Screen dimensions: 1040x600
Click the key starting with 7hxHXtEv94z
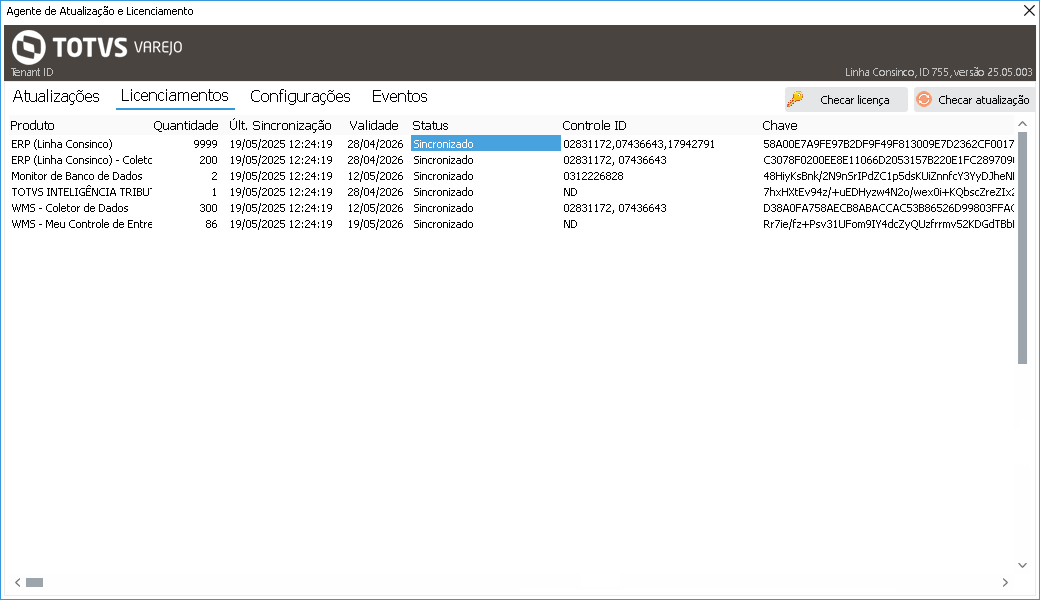click(888, 192)
